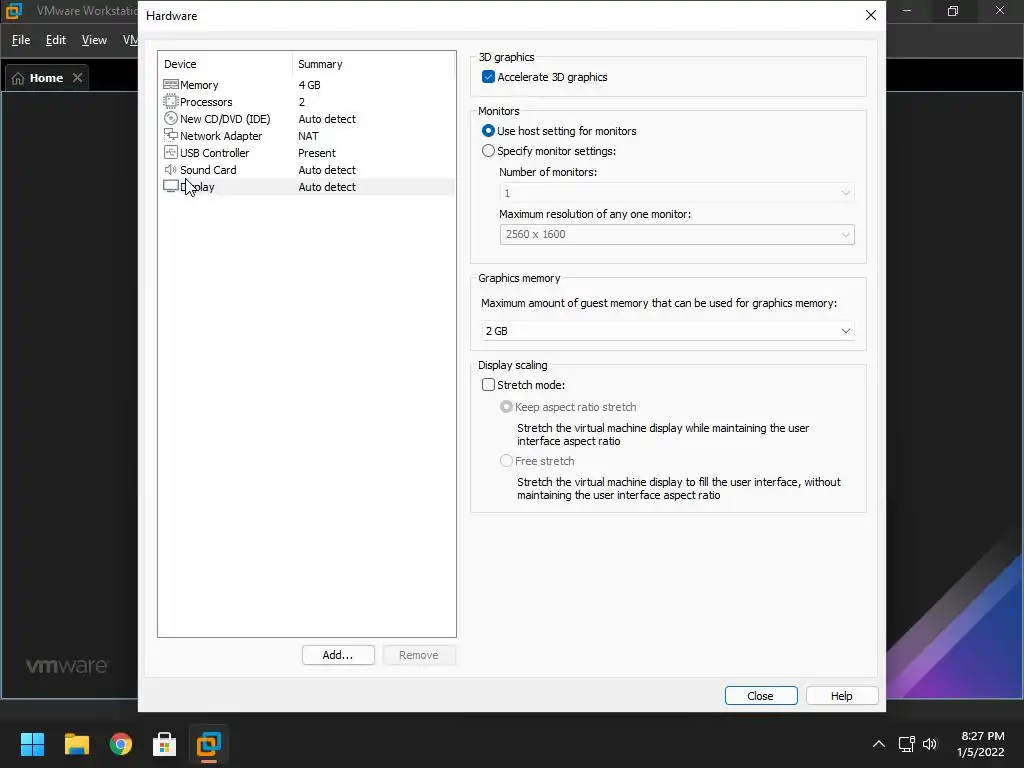Screen dimensions: 1024x768
Task: Click the USB Controller summary Present
Action: coord(317,153)
